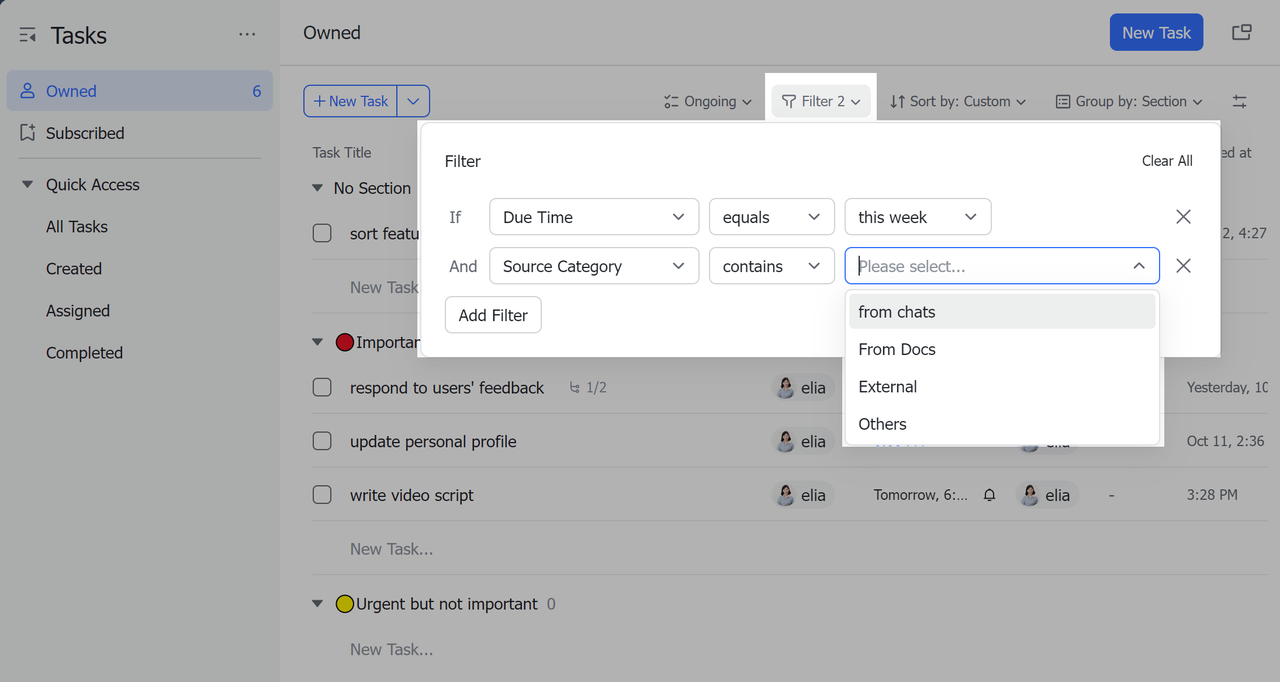Remove the Due Time filter row
The width and height of the screenshot is (1280, 682).
pyautogui.click(x=1183, y=217)
